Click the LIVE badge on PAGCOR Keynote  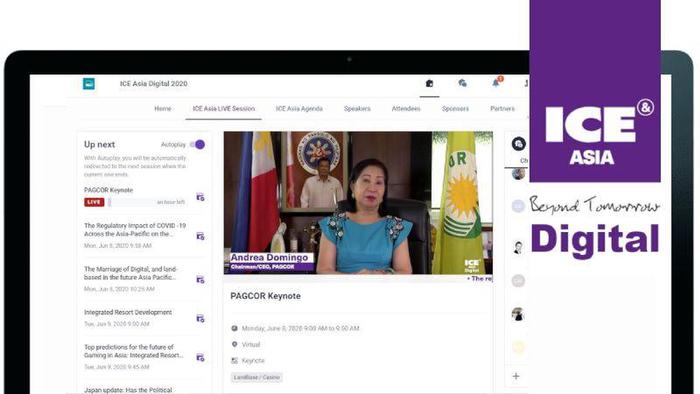click(94, 202)
